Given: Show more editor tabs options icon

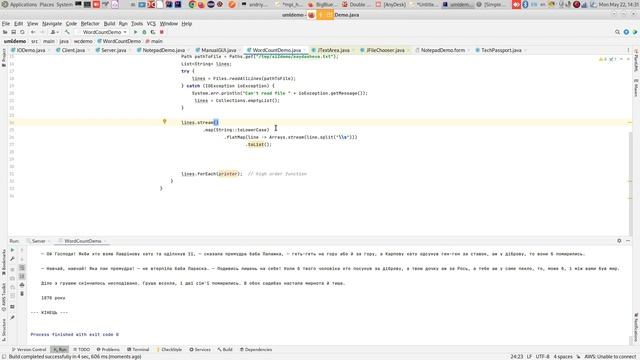Looking at the screenshot, I should pos(628,50).
